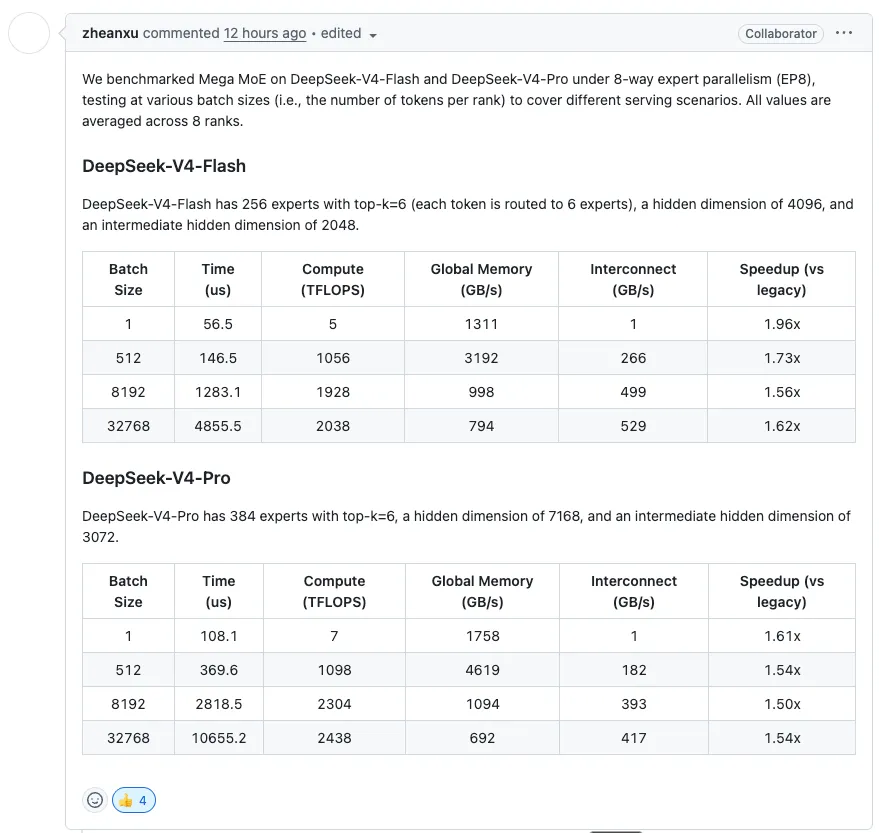Click the 'Interconnect (GB/s)' header in Pro table
Viewport: 879px width, 833px height.
click(633, 591)
